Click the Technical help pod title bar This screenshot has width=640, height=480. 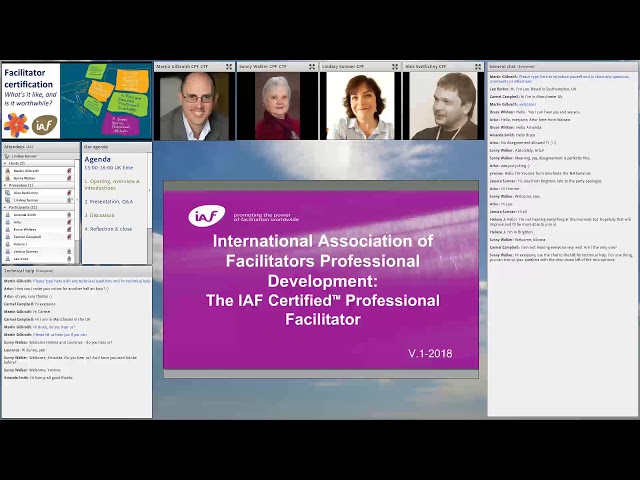pos(77,271)
